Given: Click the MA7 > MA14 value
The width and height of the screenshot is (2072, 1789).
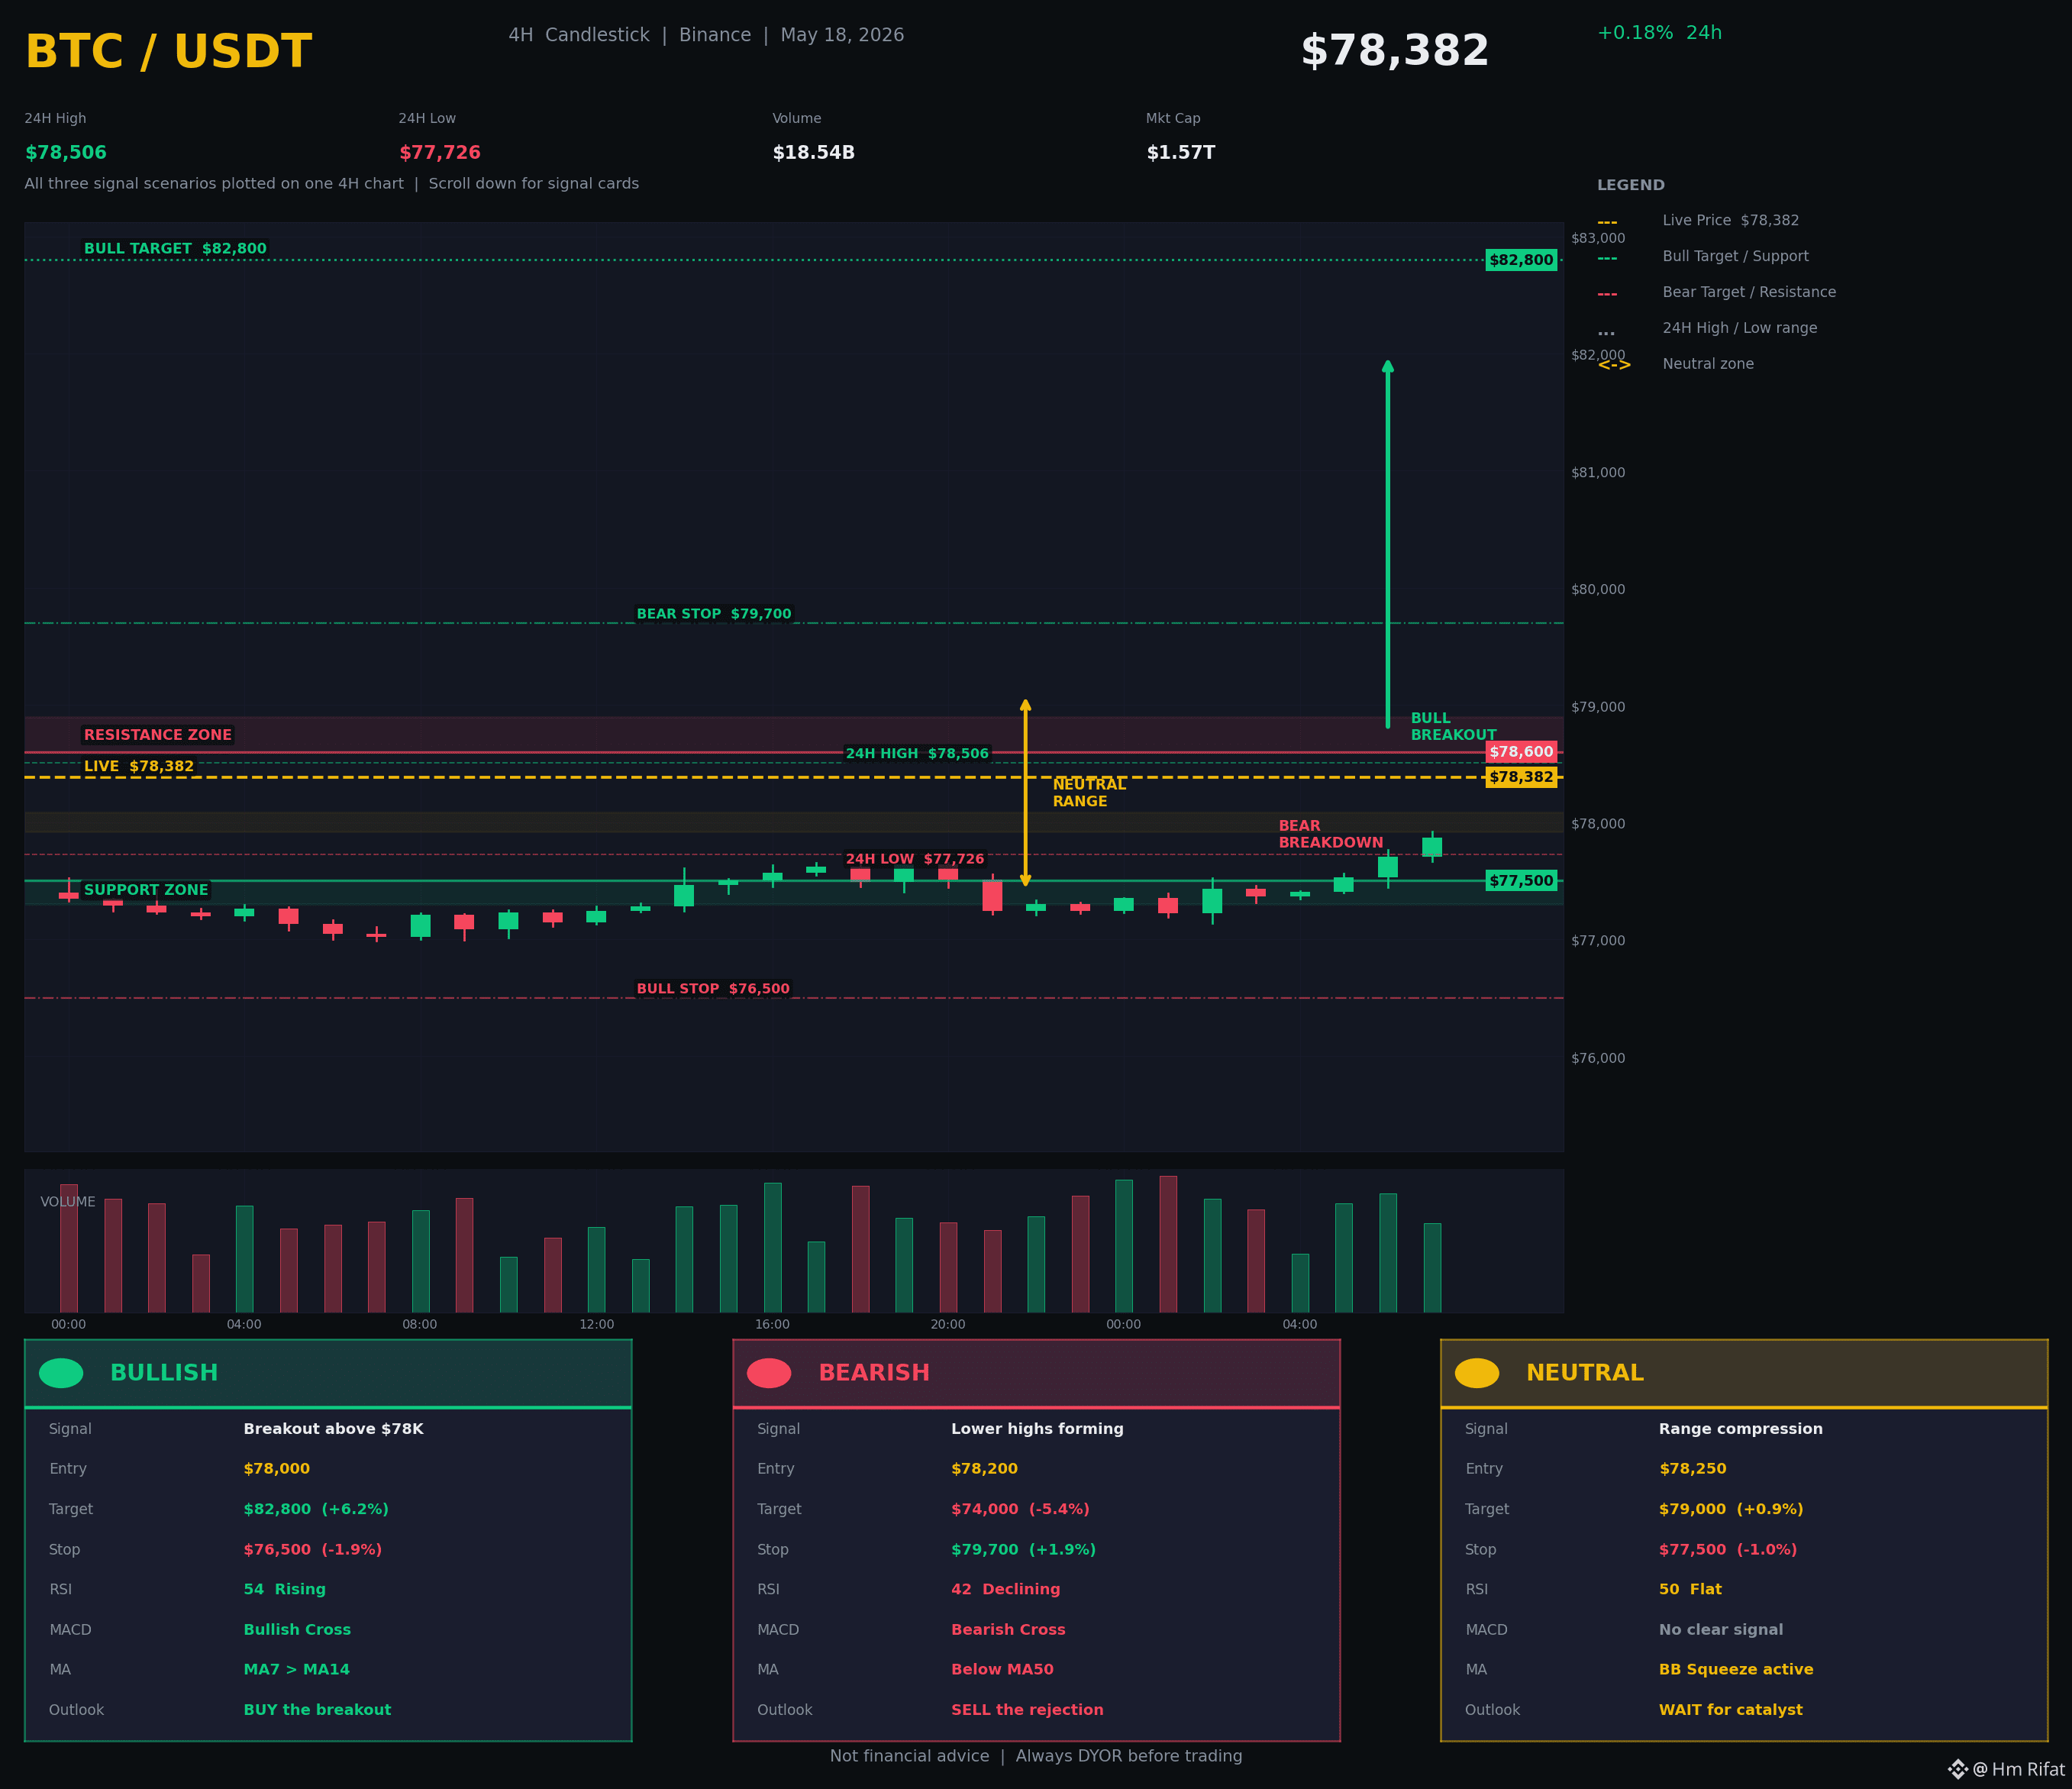Looking at the screenshot, I should pyautogui.click(x=297, y=1670).
